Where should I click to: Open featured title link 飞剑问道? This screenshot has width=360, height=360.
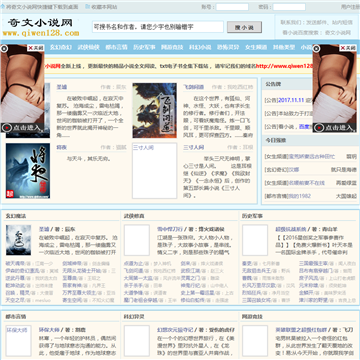(x=193, y=87)
